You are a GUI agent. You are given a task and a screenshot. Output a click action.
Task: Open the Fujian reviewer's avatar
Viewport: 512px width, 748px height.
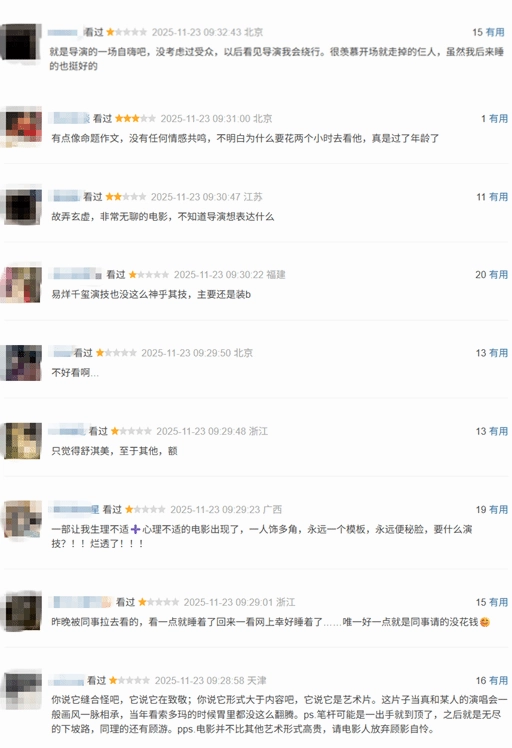pyautogui.click(x=22, y=284)
